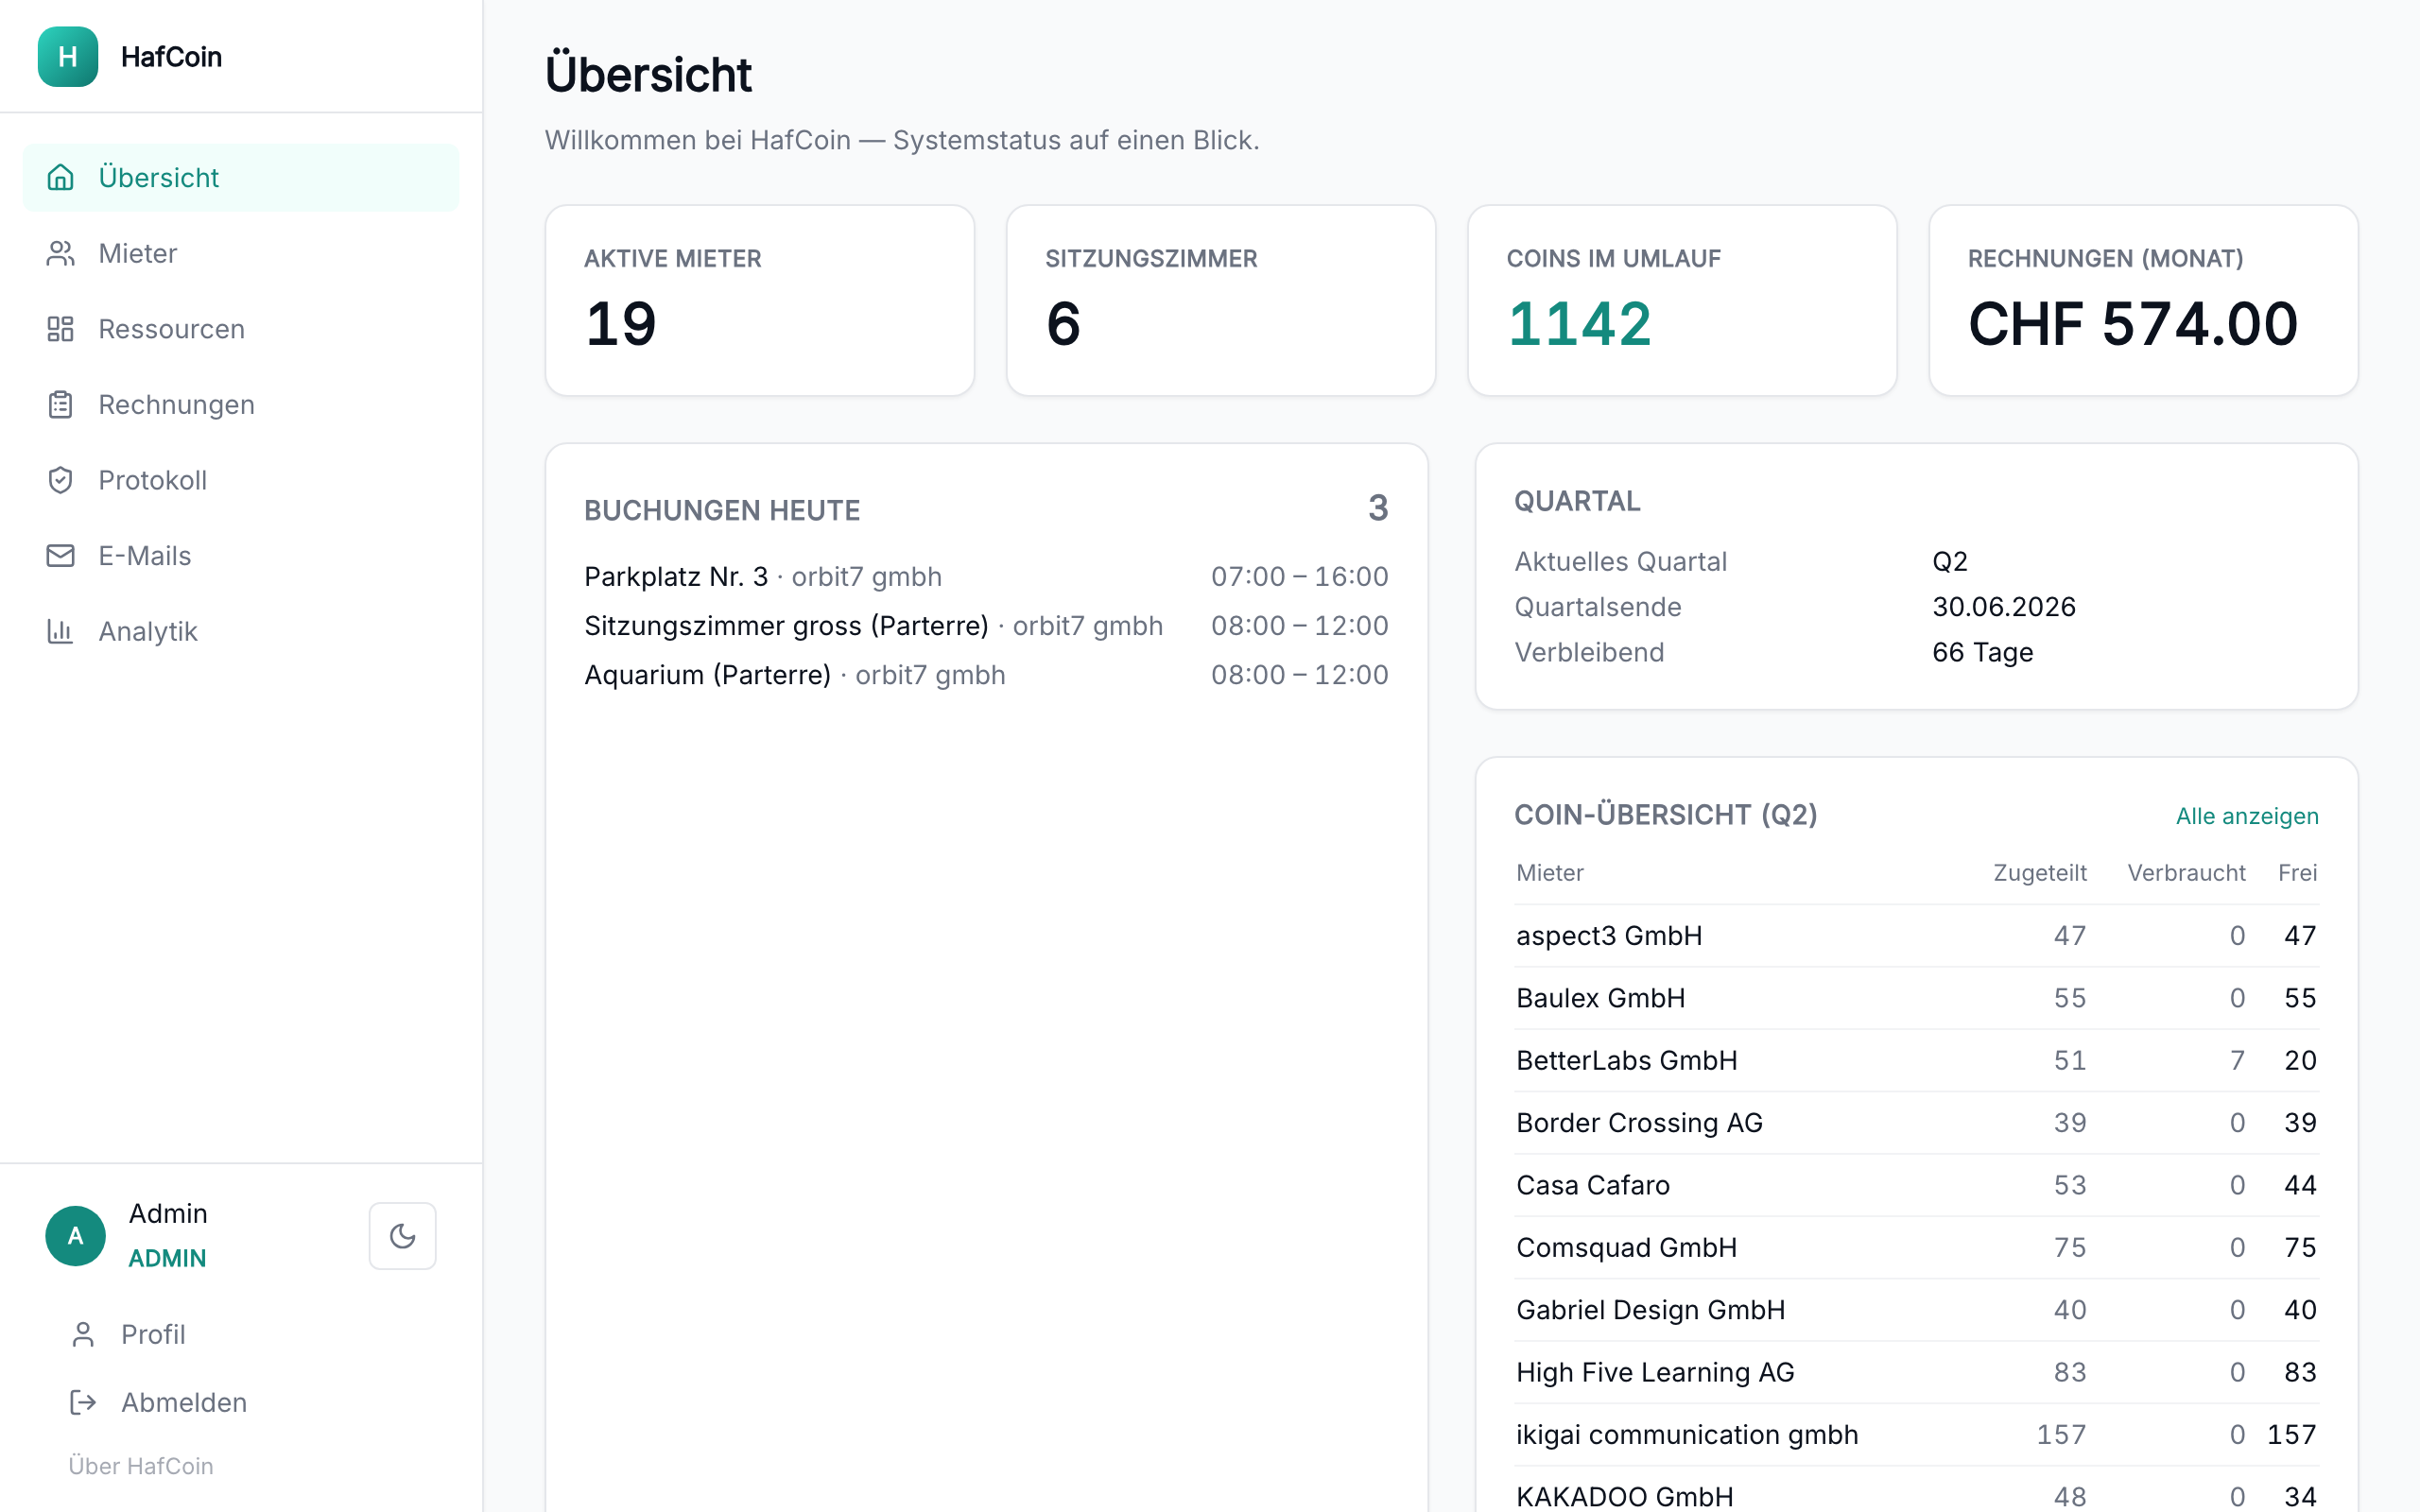Image resolution: width=2420 pixels, height=1512 pixels.
Task: Select the Comsquad GmbH row
Action: [x=1916, y=1248]
